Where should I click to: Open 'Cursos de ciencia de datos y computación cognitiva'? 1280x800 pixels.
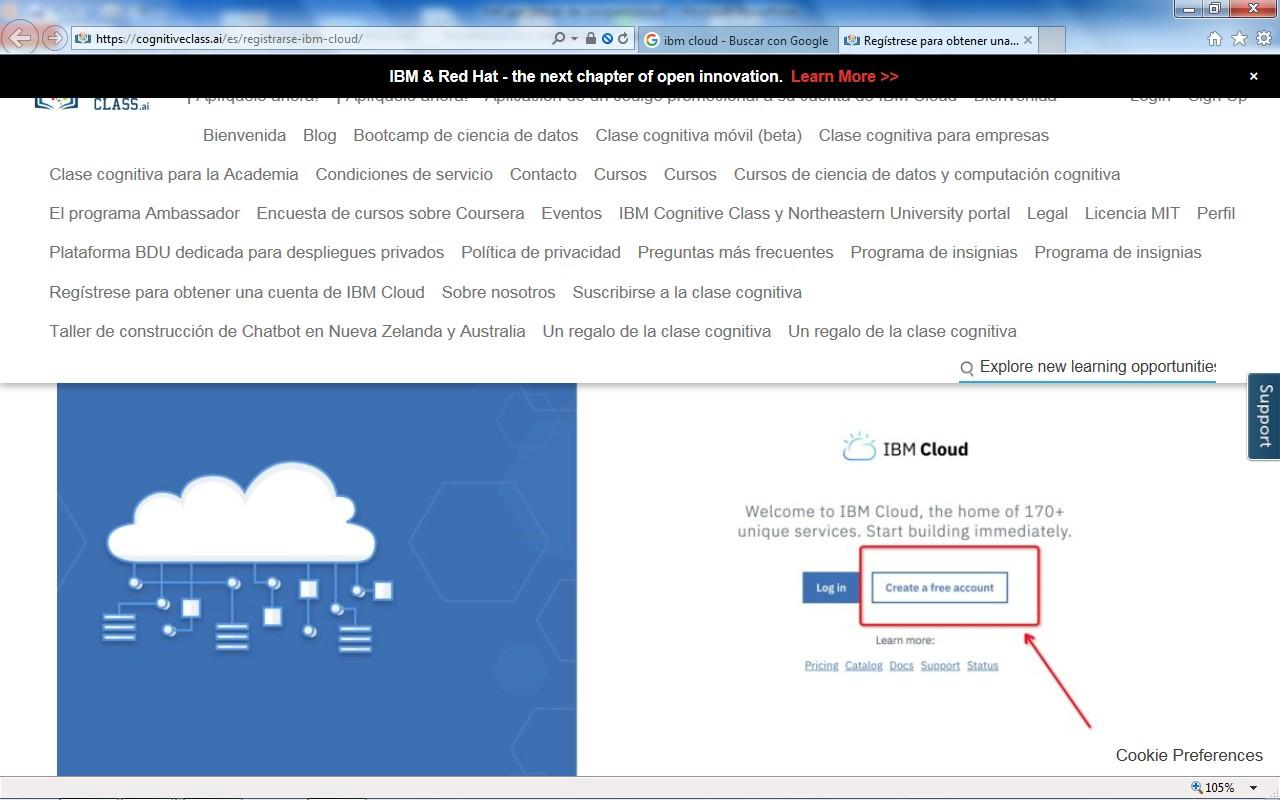click(x=927, y=174)
